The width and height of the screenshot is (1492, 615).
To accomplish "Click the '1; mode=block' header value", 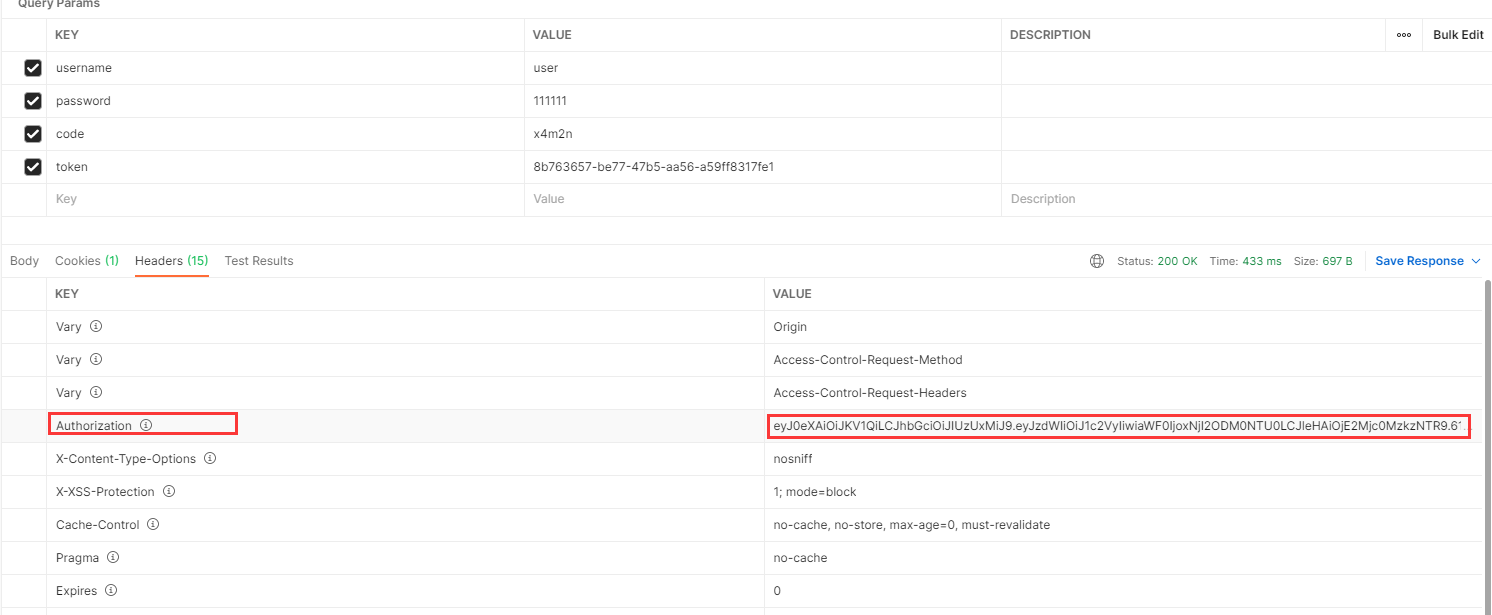I will coord(815,492).
